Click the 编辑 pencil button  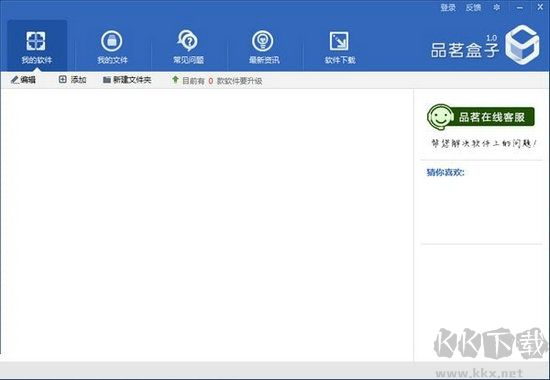click(23, 80)
